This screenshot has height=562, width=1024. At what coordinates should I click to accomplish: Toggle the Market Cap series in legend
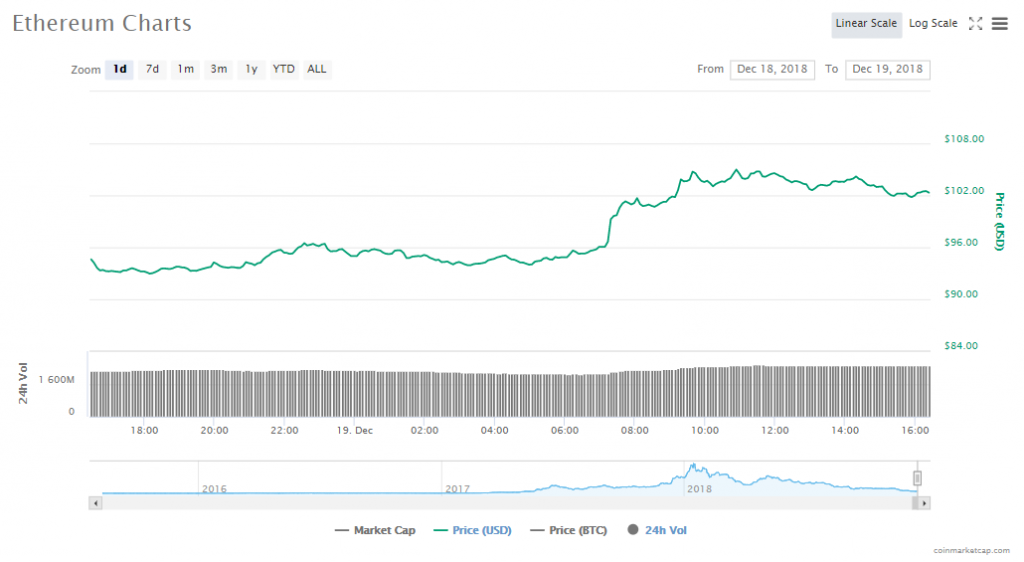coord(375,530)
